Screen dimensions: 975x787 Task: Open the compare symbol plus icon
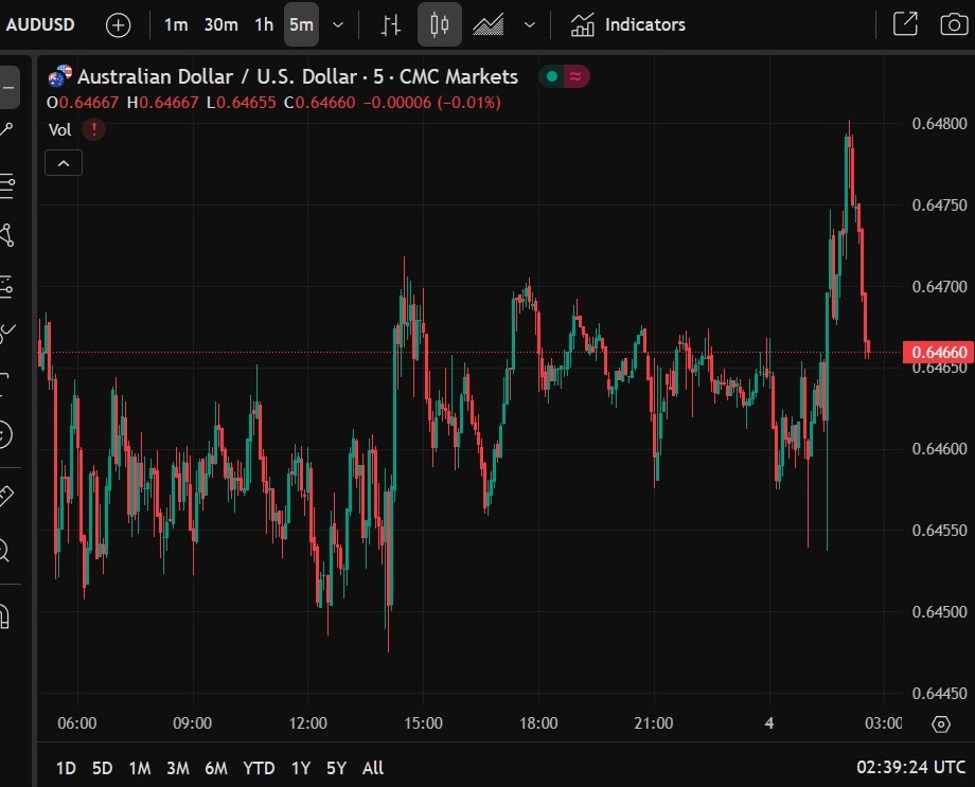point(118,25)
